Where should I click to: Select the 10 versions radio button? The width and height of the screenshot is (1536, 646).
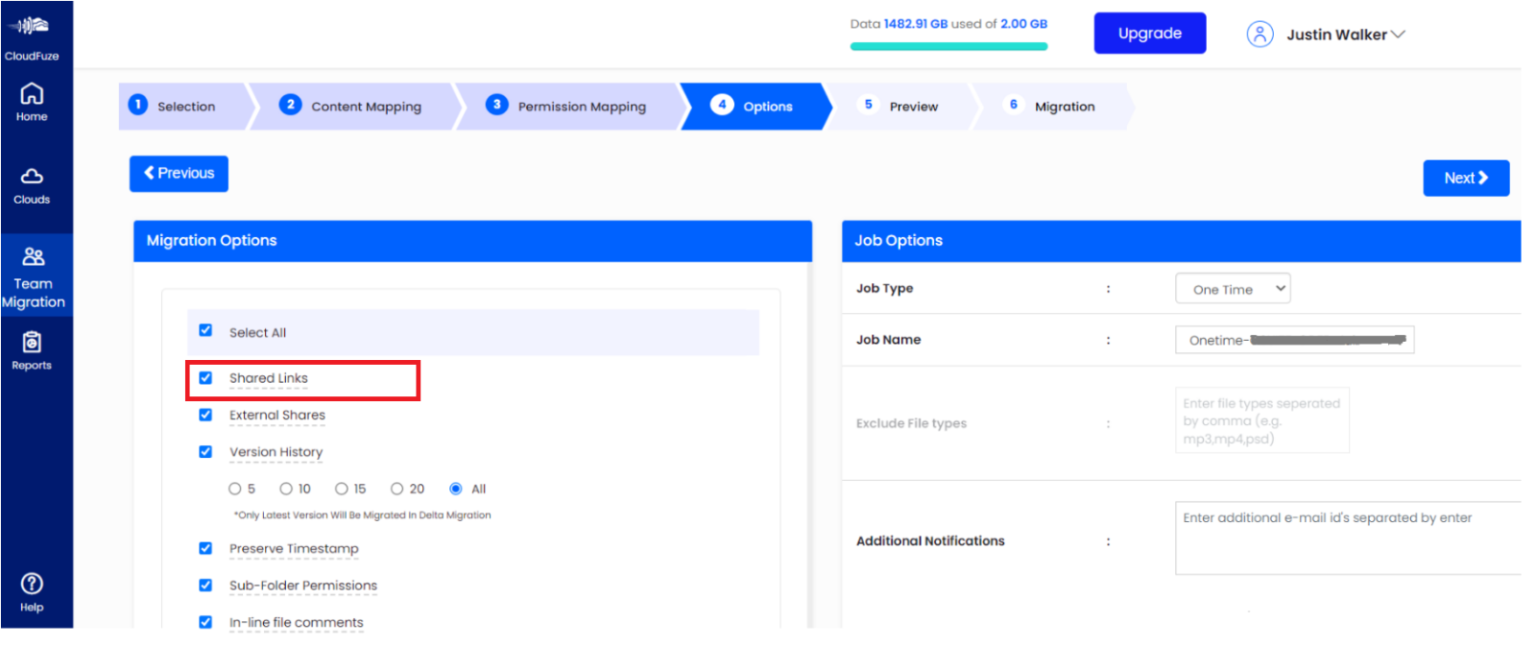pos(286,489)
